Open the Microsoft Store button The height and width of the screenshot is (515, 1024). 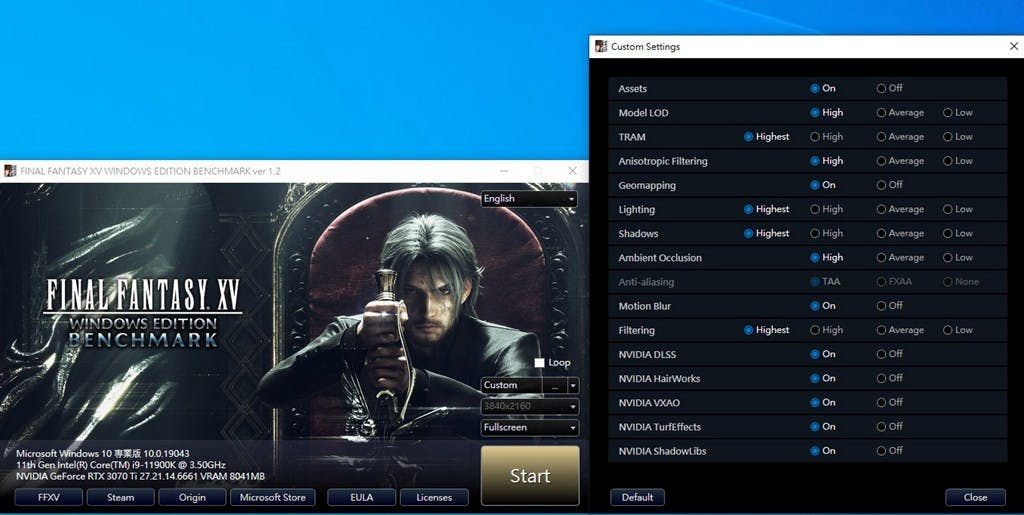pyautogui.click(x=272, y=497)
